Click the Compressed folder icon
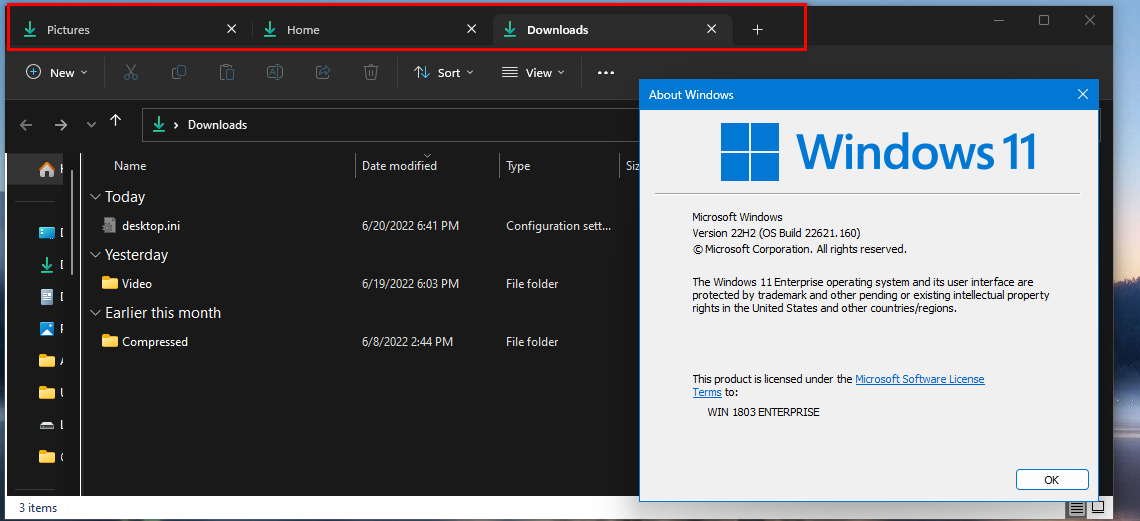The width and height of the screenshot is (1140, 521). 110,341
